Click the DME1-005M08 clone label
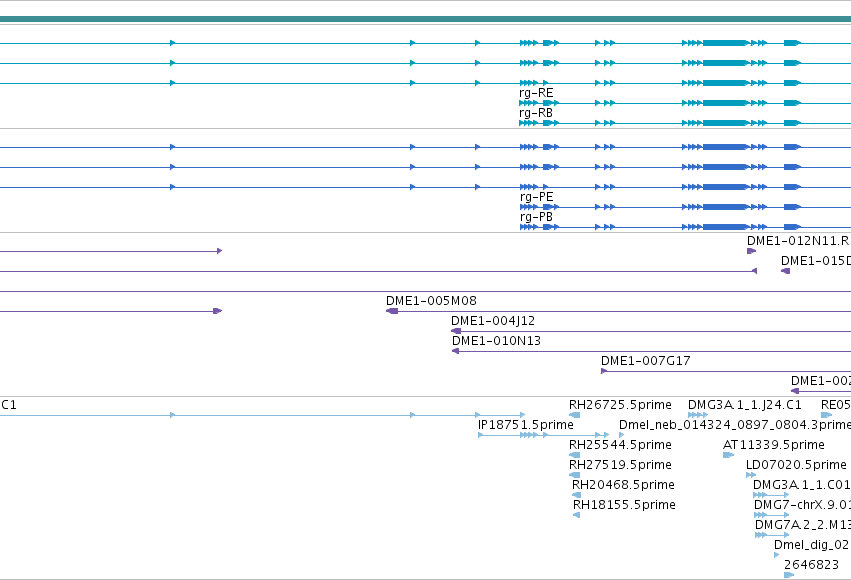 point(431,301)
